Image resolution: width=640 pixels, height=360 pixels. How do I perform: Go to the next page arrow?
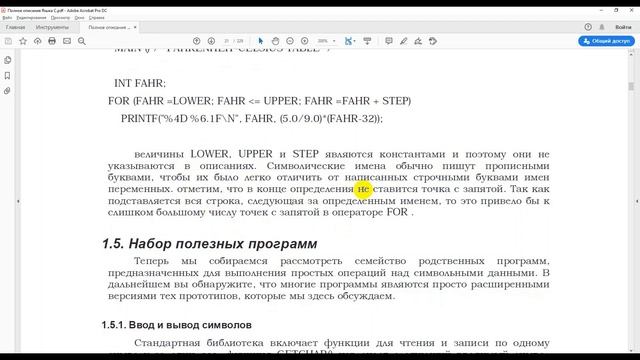pos(211,41)
